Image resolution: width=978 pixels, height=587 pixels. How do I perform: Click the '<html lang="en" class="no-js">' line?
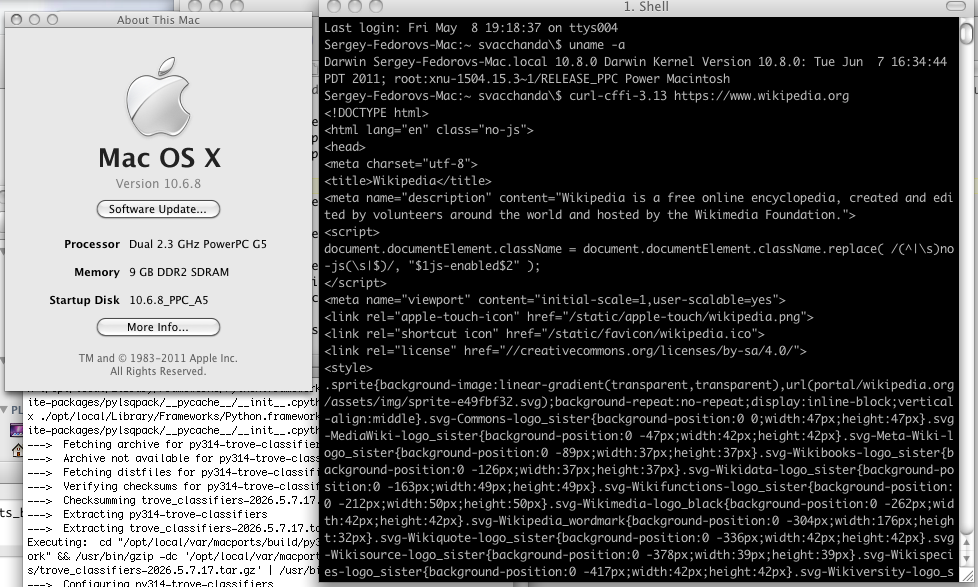(x=429, y=130)
